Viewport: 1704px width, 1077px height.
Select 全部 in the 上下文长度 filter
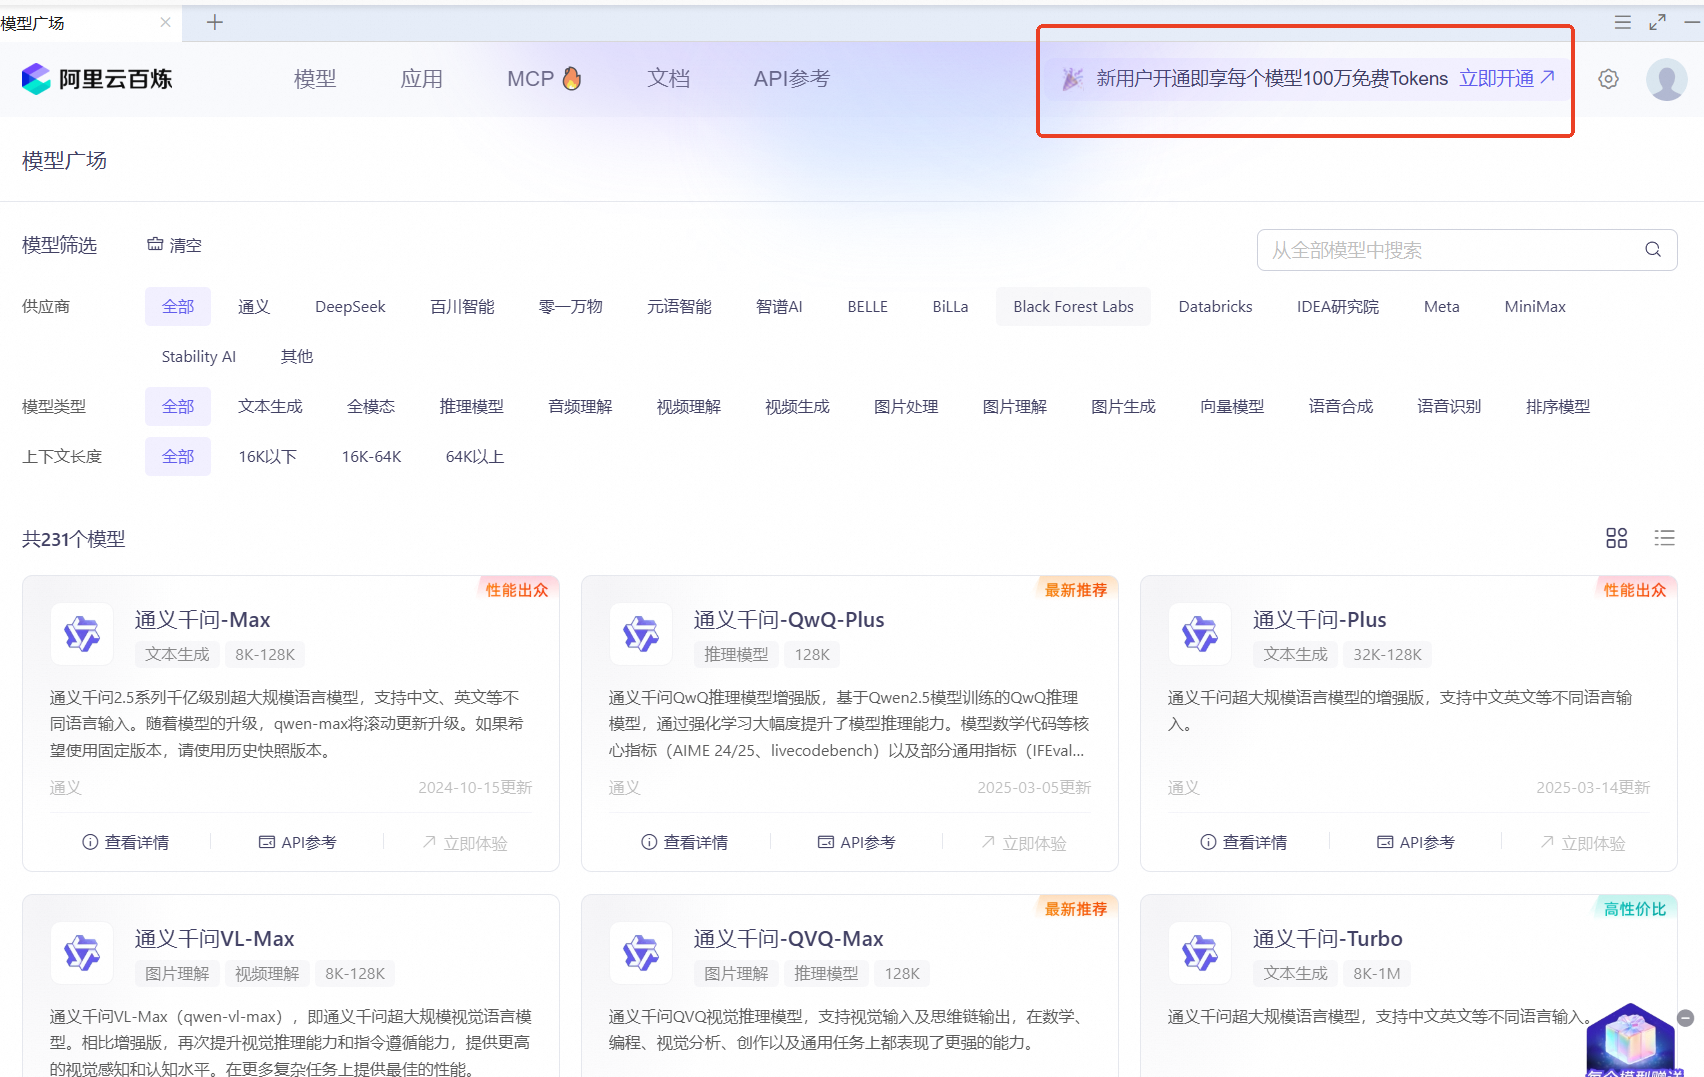tap(178, 456)
